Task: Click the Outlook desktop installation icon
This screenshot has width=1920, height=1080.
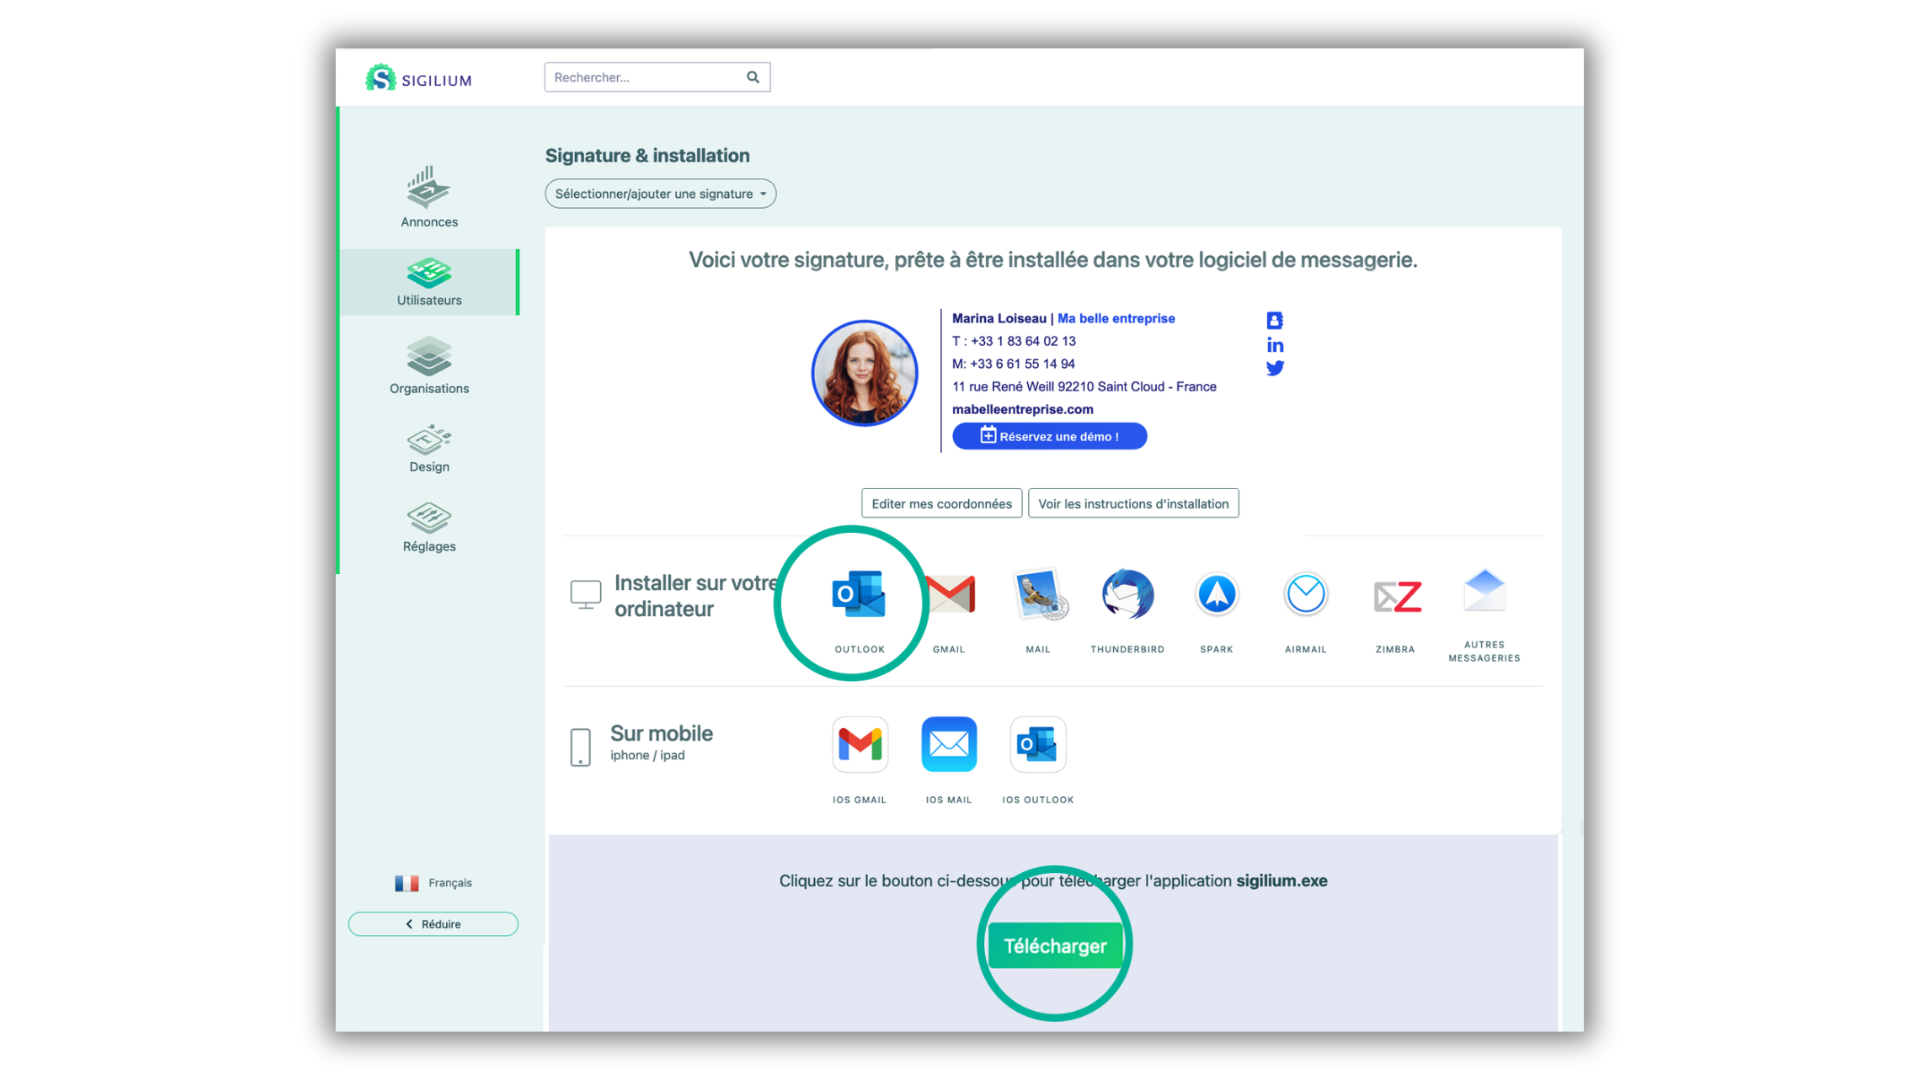Action: (859, 595)
